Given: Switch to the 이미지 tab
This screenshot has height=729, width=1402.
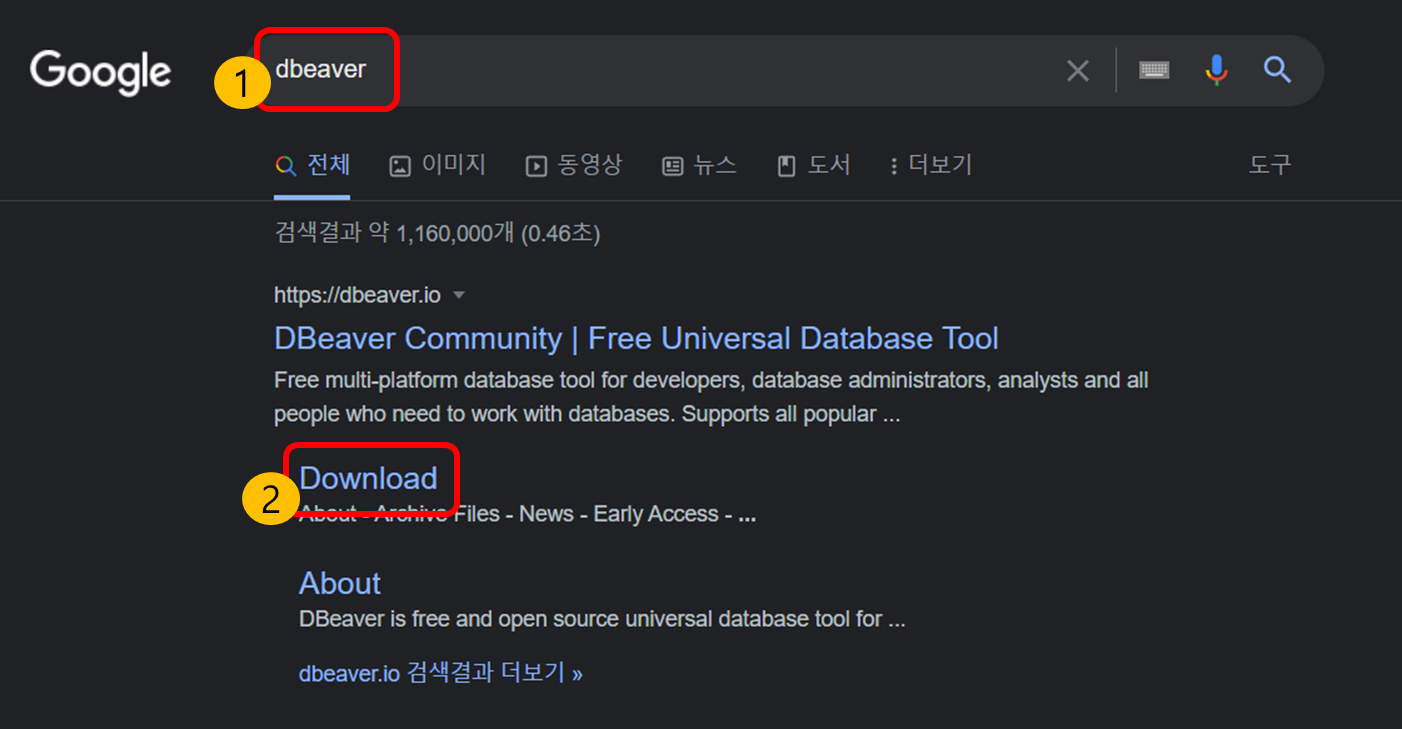Looking at the screenshot, I should pos(438,165).
